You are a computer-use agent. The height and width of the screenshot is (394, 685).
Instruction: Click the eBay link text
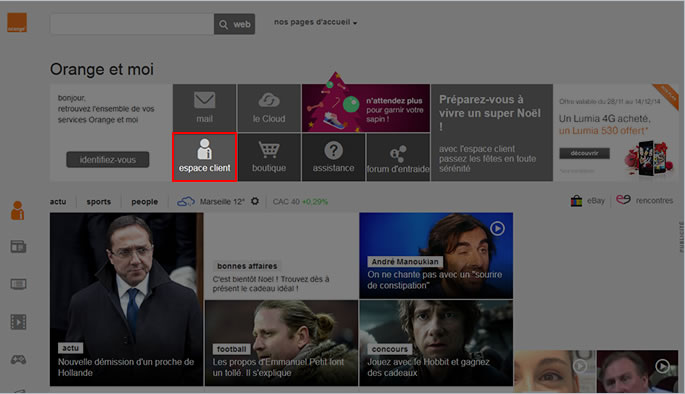(x=596, y=200)
